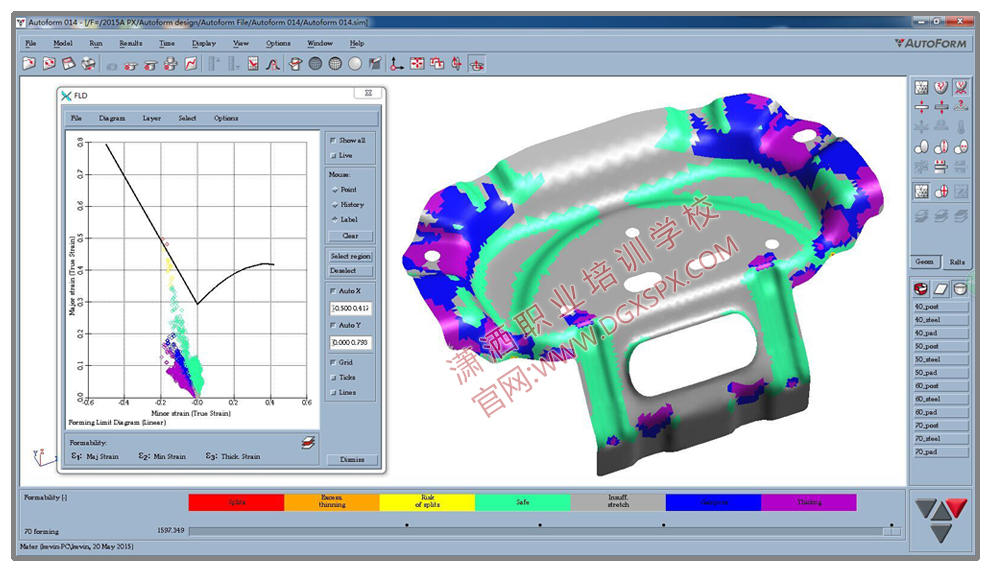Click the red triangle in the navigation cluster
Image resolution: width=992 pixels, height=573 pixels.
tap(957, 507)
